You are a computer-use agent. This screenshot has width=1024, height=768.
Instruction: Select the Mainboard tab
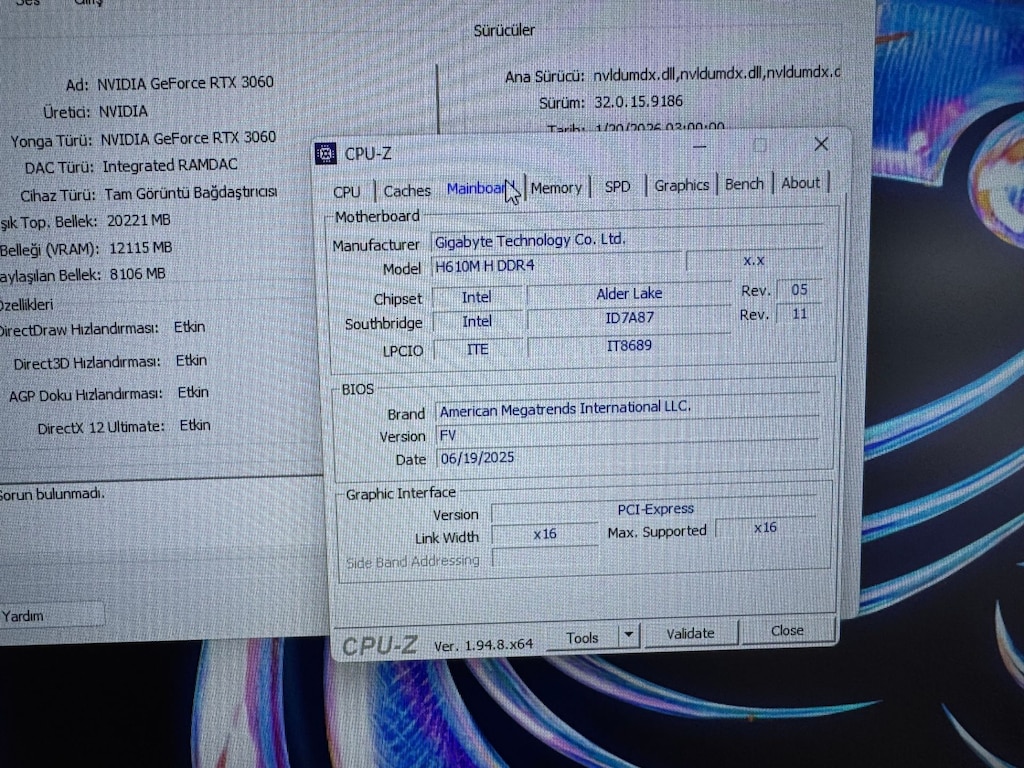pos(480,189)
